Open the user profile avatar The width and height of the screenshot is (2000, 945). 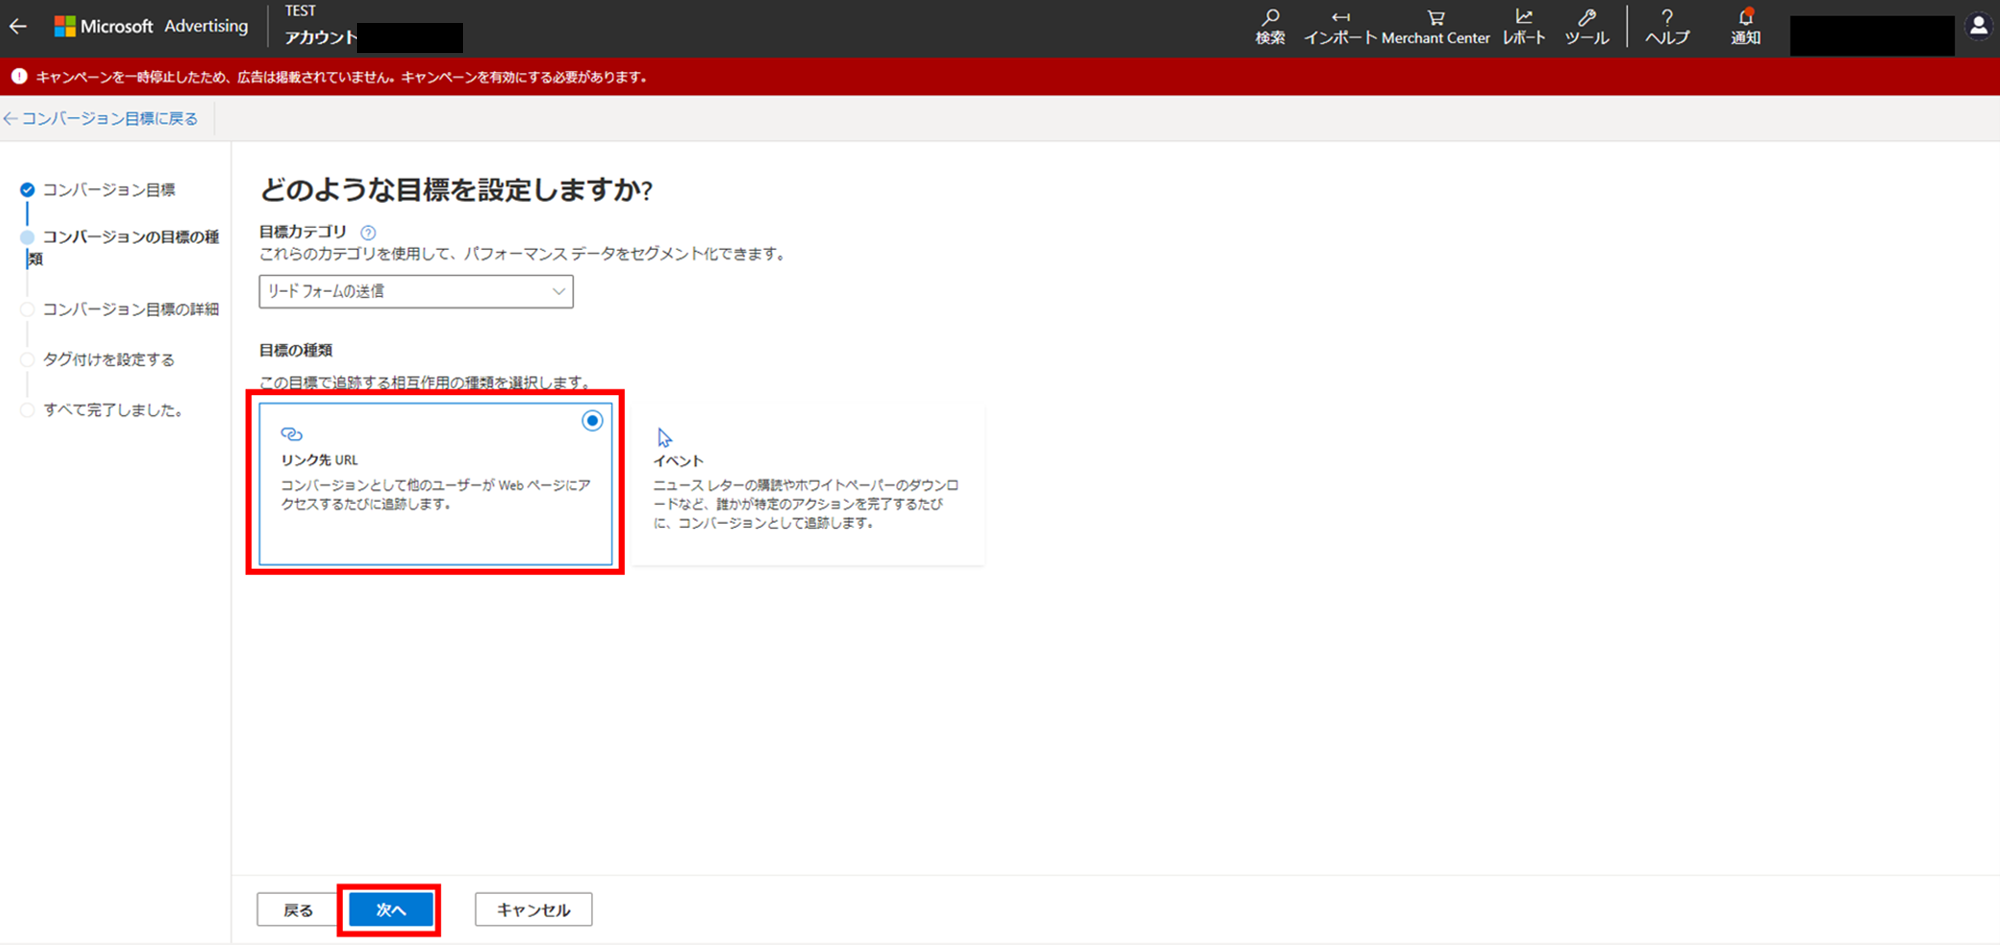click(1978, 27)
